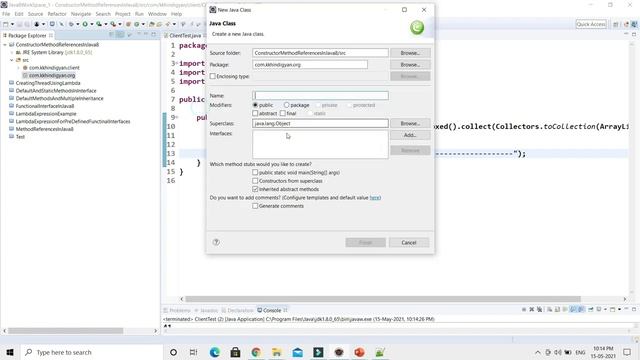
Task: Open File Explorer from the taskbar
Action: (277, 352)
